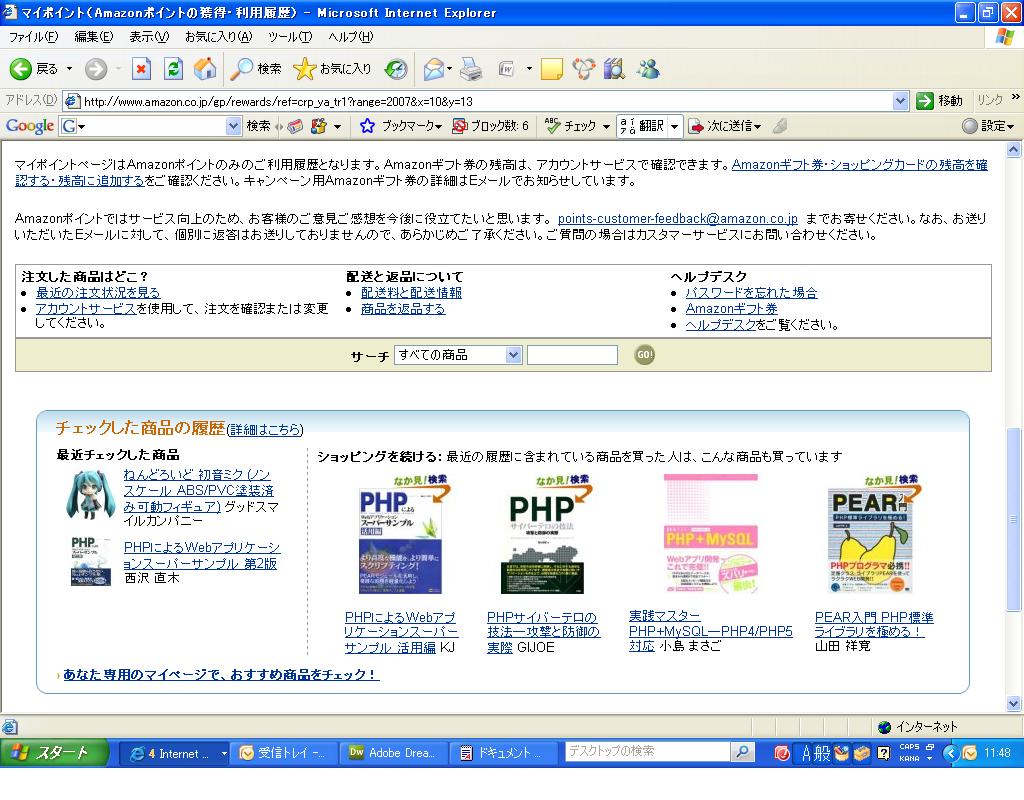Open the アカウントサービス link
Screen dimensions: 1024x800
86,308
